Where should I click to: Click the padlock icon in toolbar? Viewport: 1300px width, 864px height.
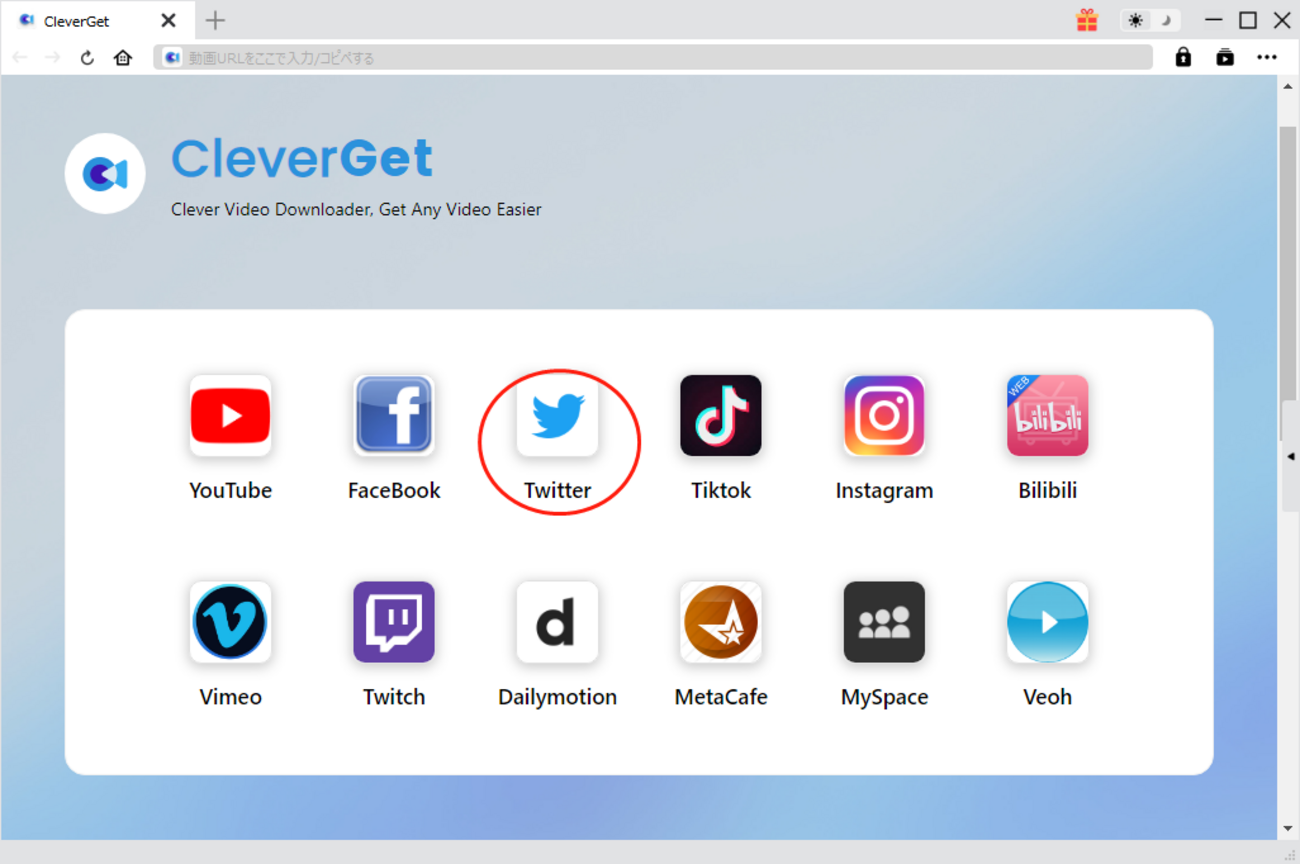[1183, 57]
